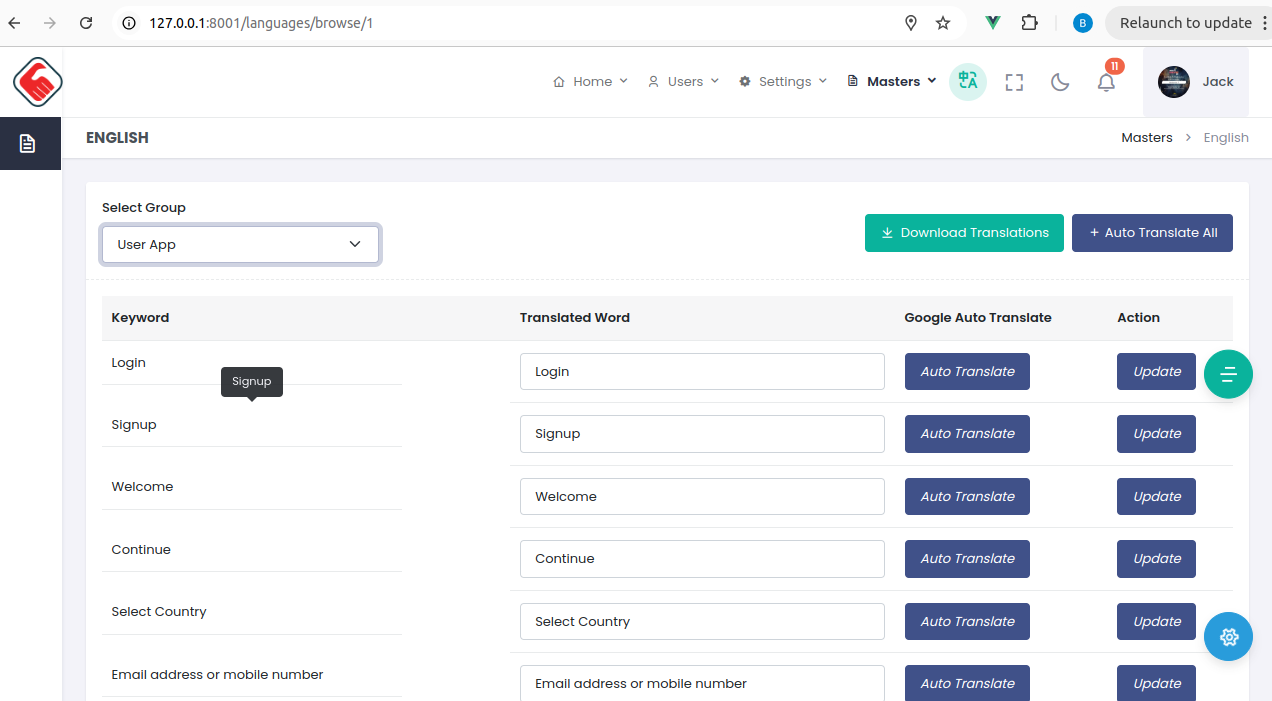This screenshot has width=1272, height=701.
Task: Open the Home menu
Action: [x=590, y=82]
